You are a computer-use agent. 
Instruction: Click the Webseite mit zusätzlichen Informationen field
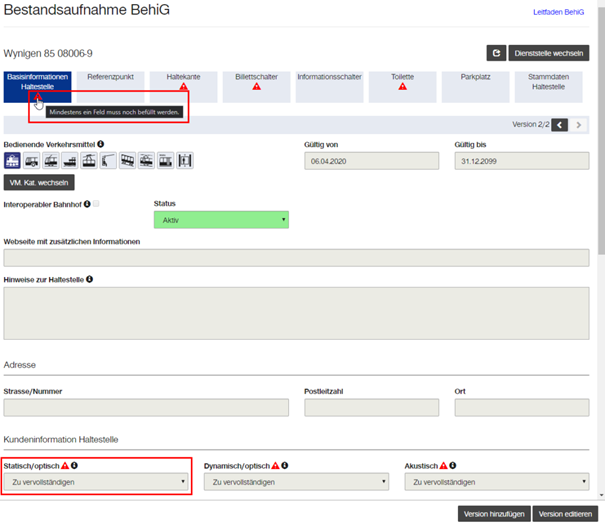coord(296,258)
